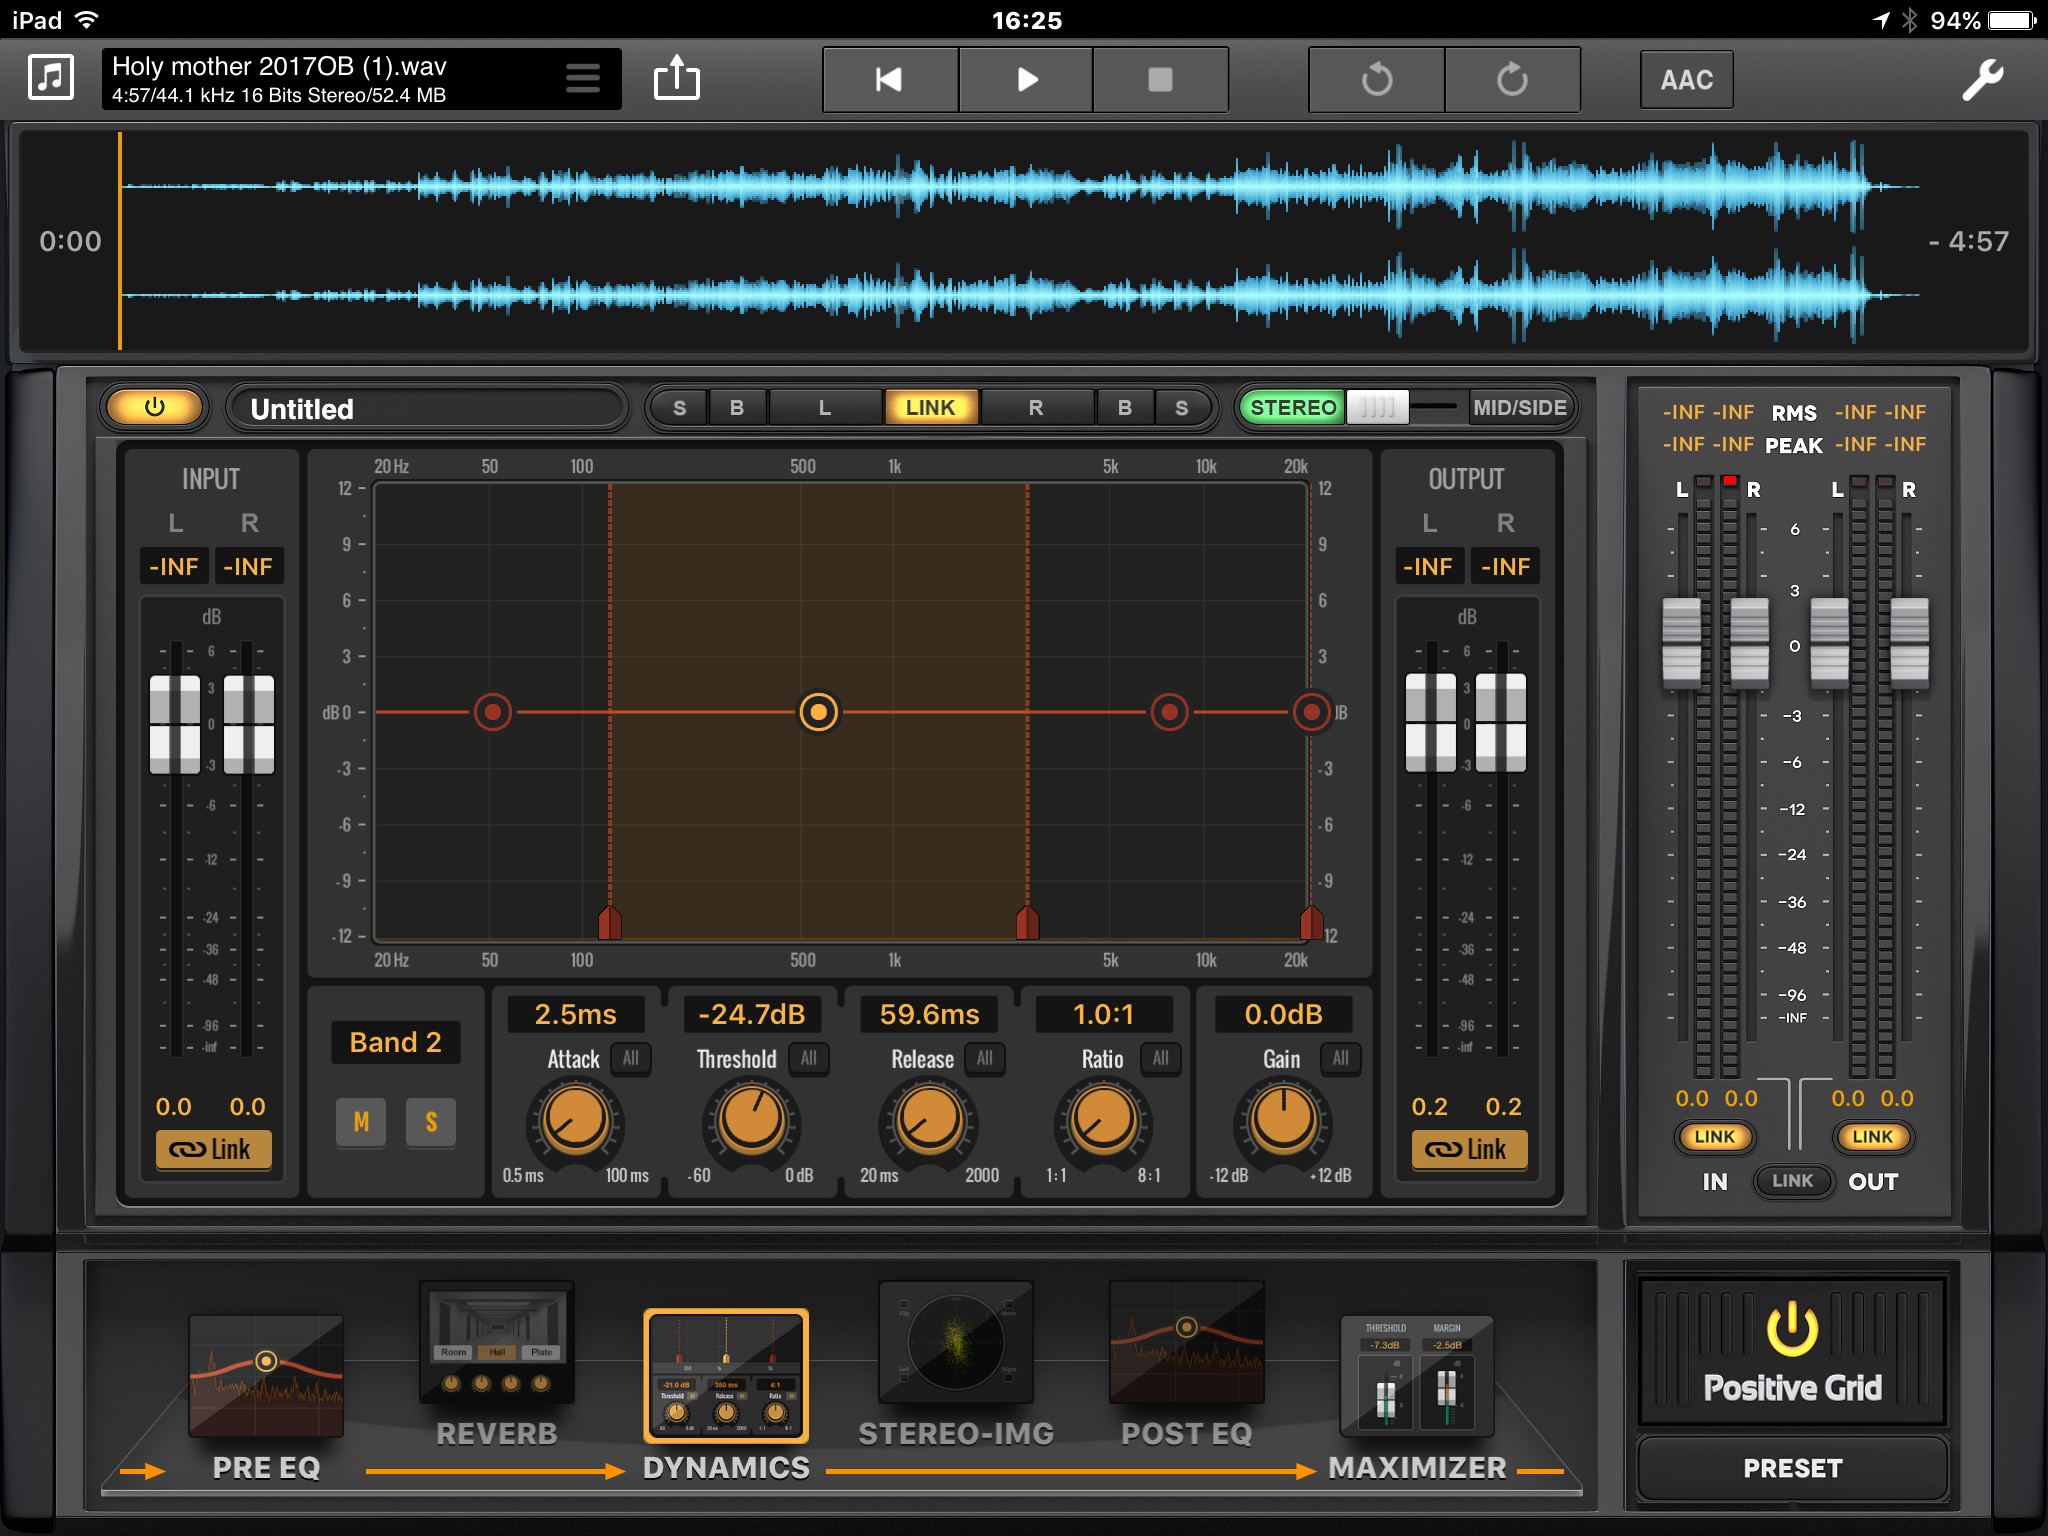Start playback with the play button
This screenshot has width=2048, height=1536.
(x=1026, y=79)
